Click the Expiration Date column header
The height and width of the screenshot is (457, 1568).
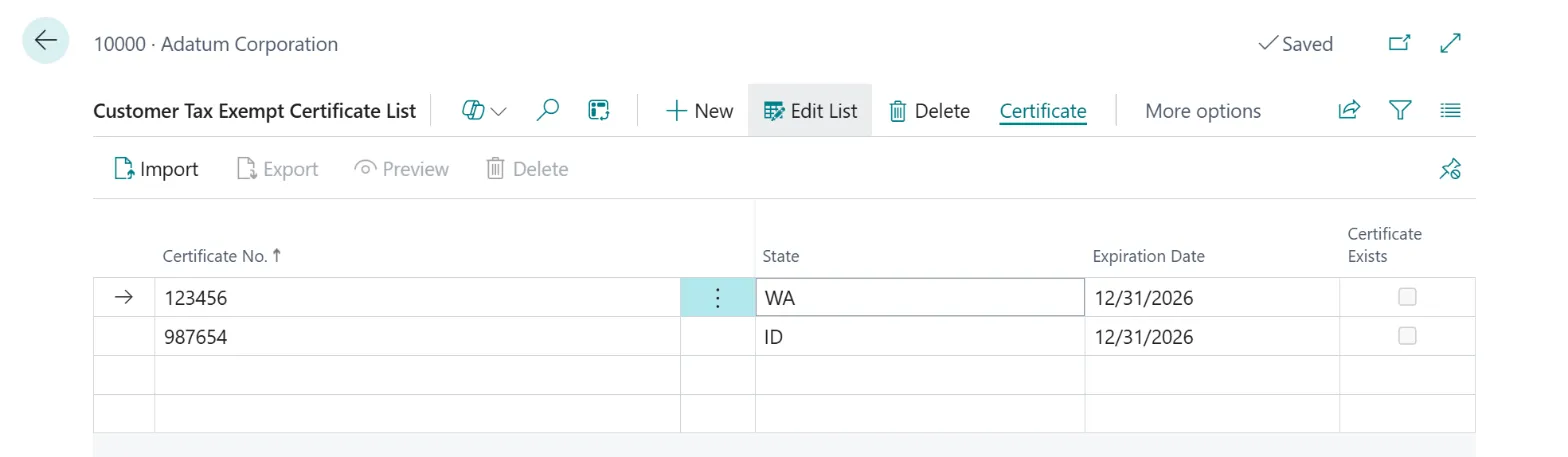(1148, 256)
